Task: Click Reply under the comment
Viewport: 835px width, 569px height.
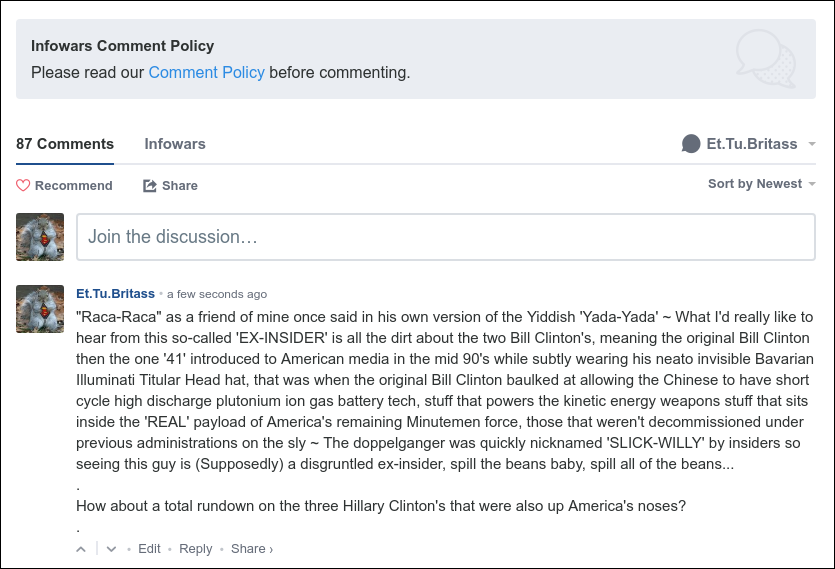Action: tap(196, 549)
